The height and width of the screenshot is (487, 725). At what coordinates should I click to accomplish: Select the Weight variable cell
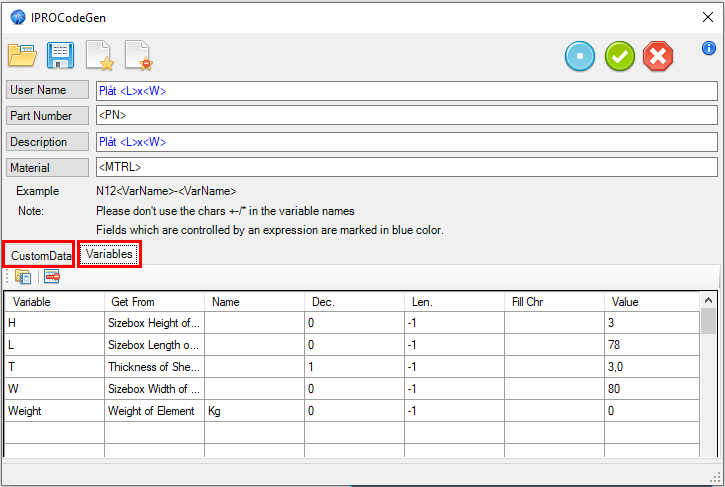tap(55, 411)
